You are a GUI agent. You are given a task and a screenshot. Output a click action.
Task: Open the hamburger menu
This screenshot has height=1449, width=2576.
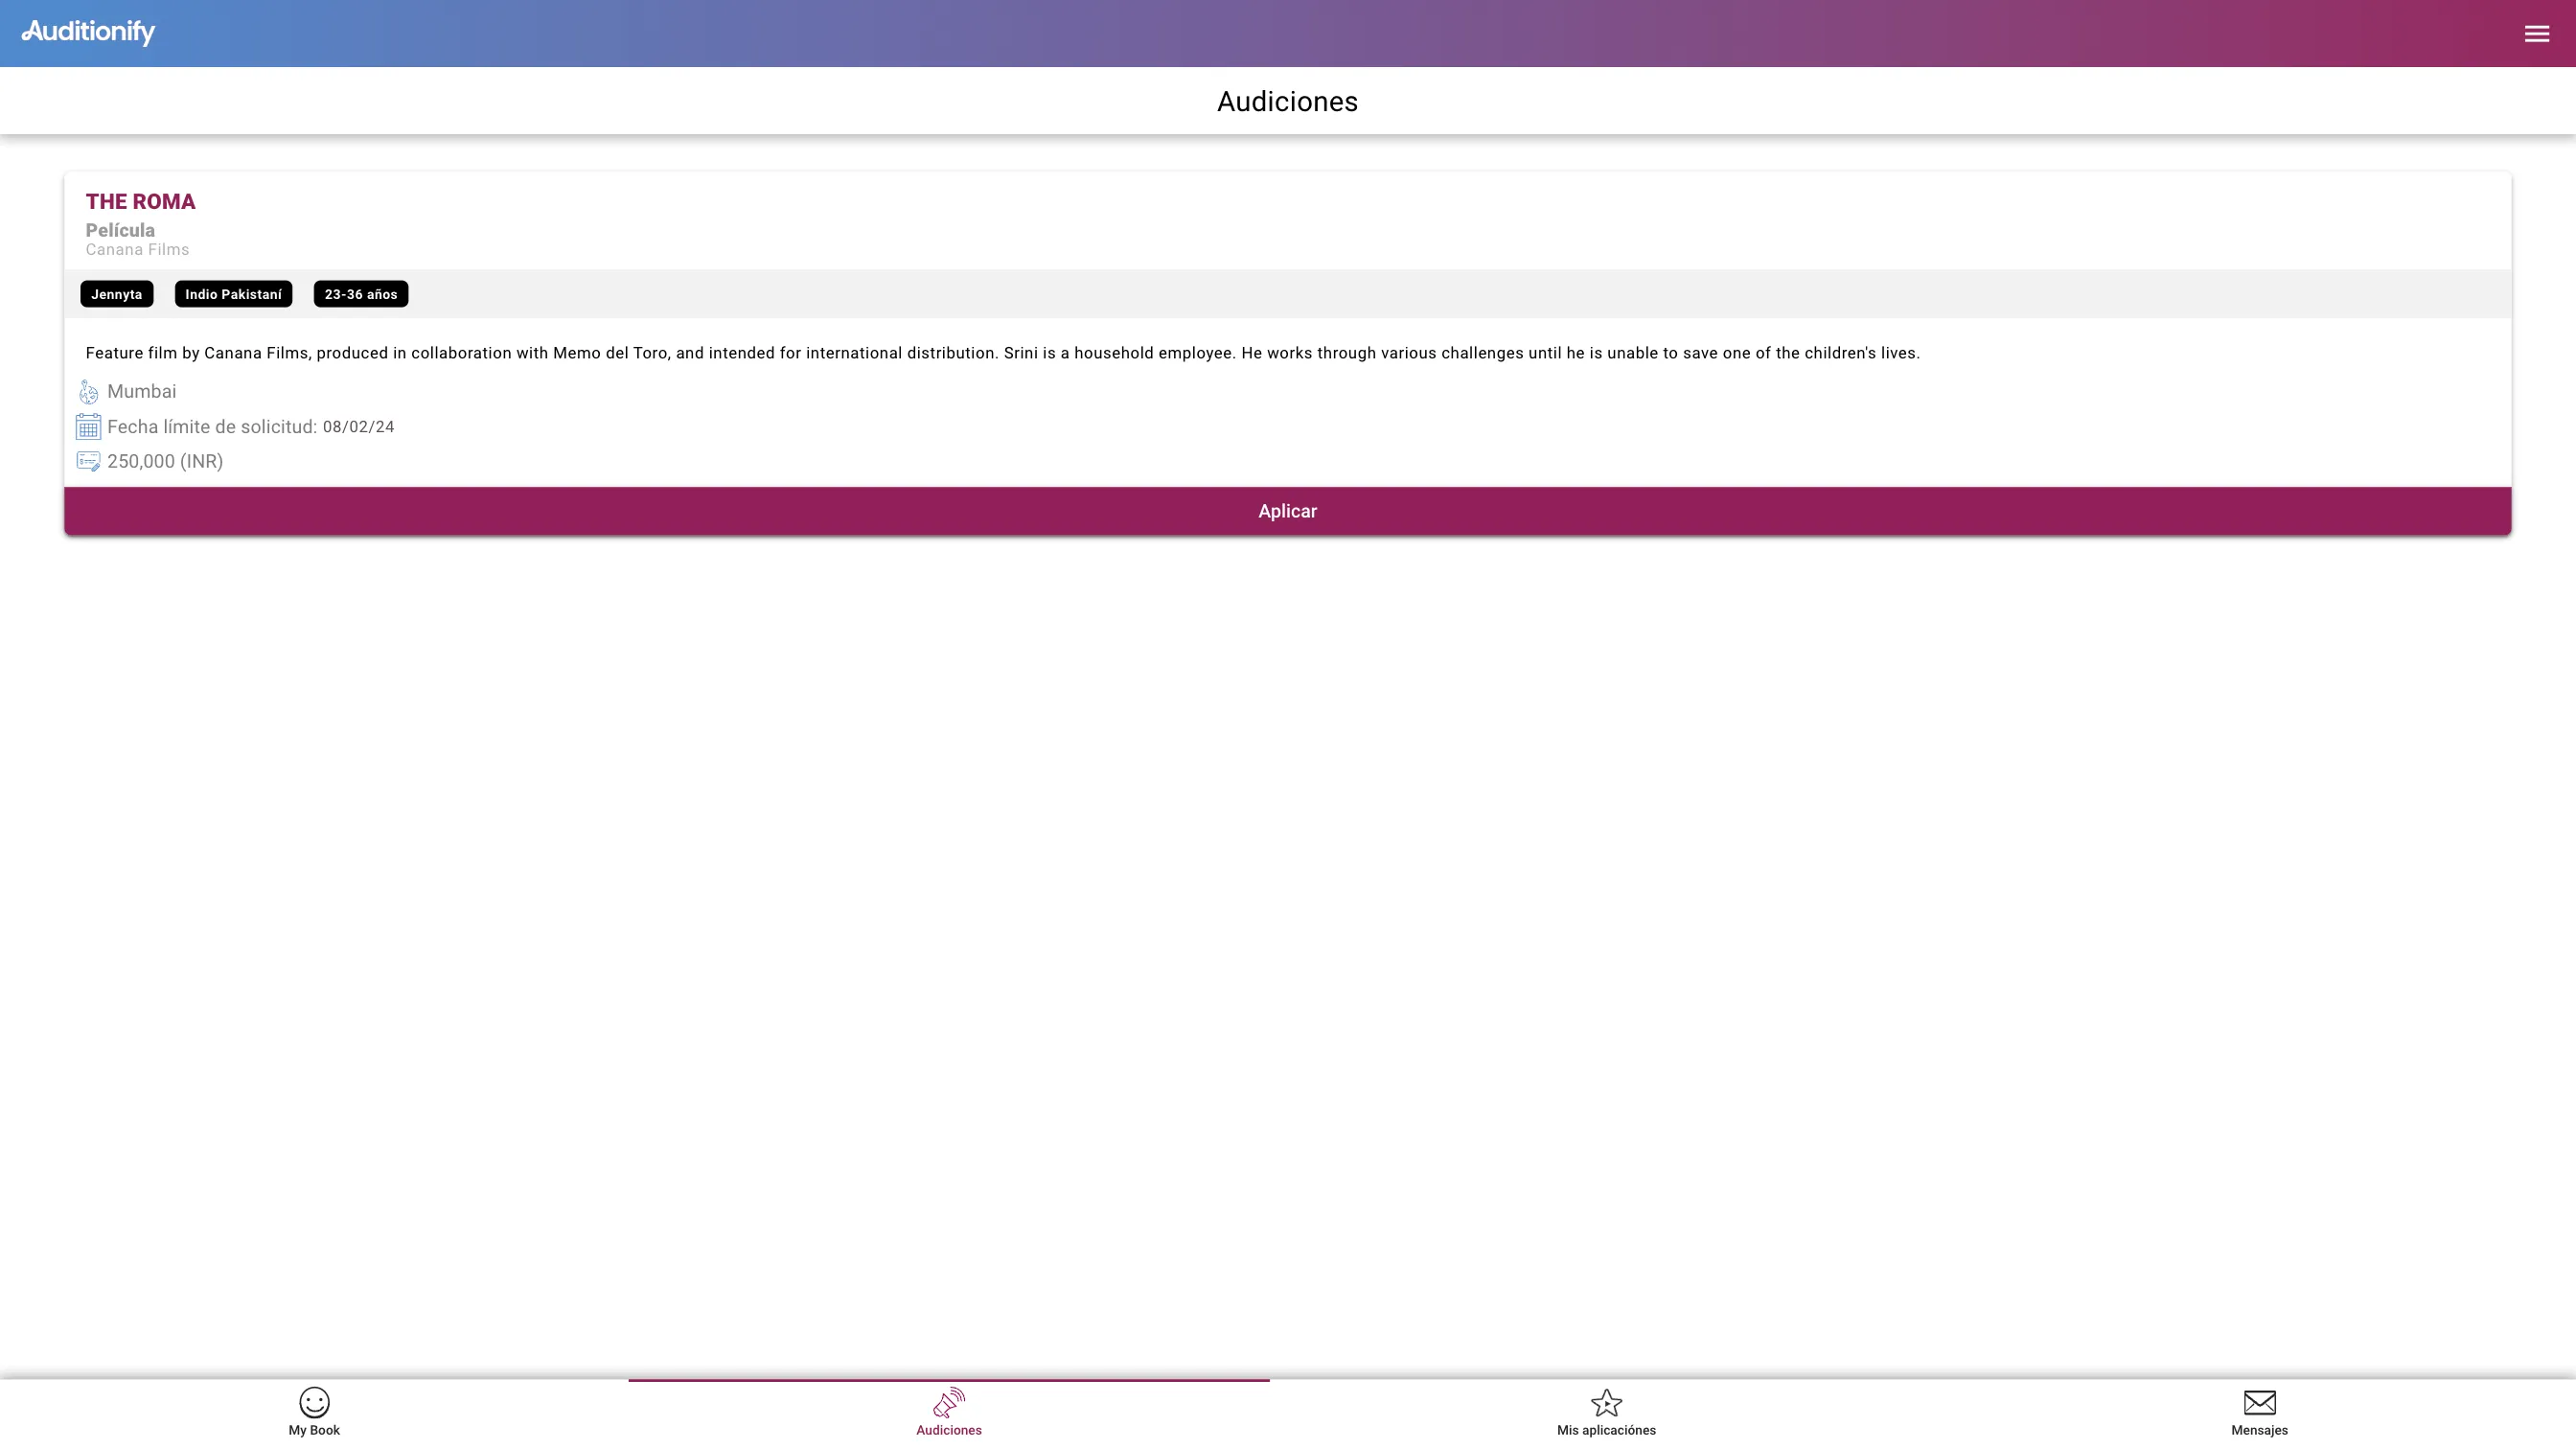tap(2536, 34)
